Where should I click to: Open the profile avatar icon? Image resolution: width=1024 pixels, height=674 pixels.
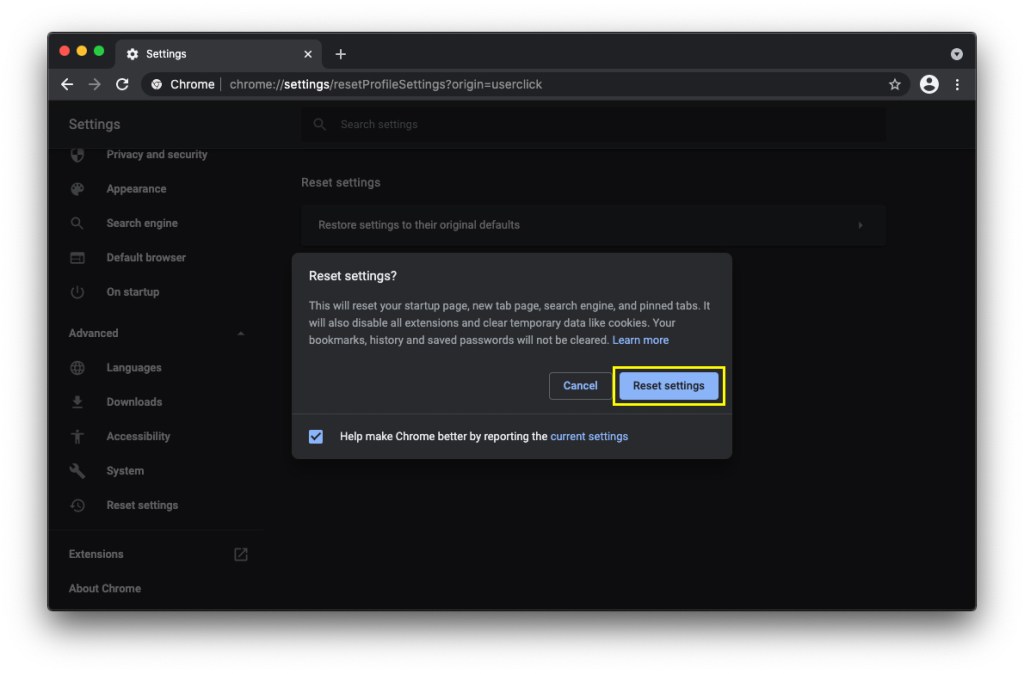point(928,84)
